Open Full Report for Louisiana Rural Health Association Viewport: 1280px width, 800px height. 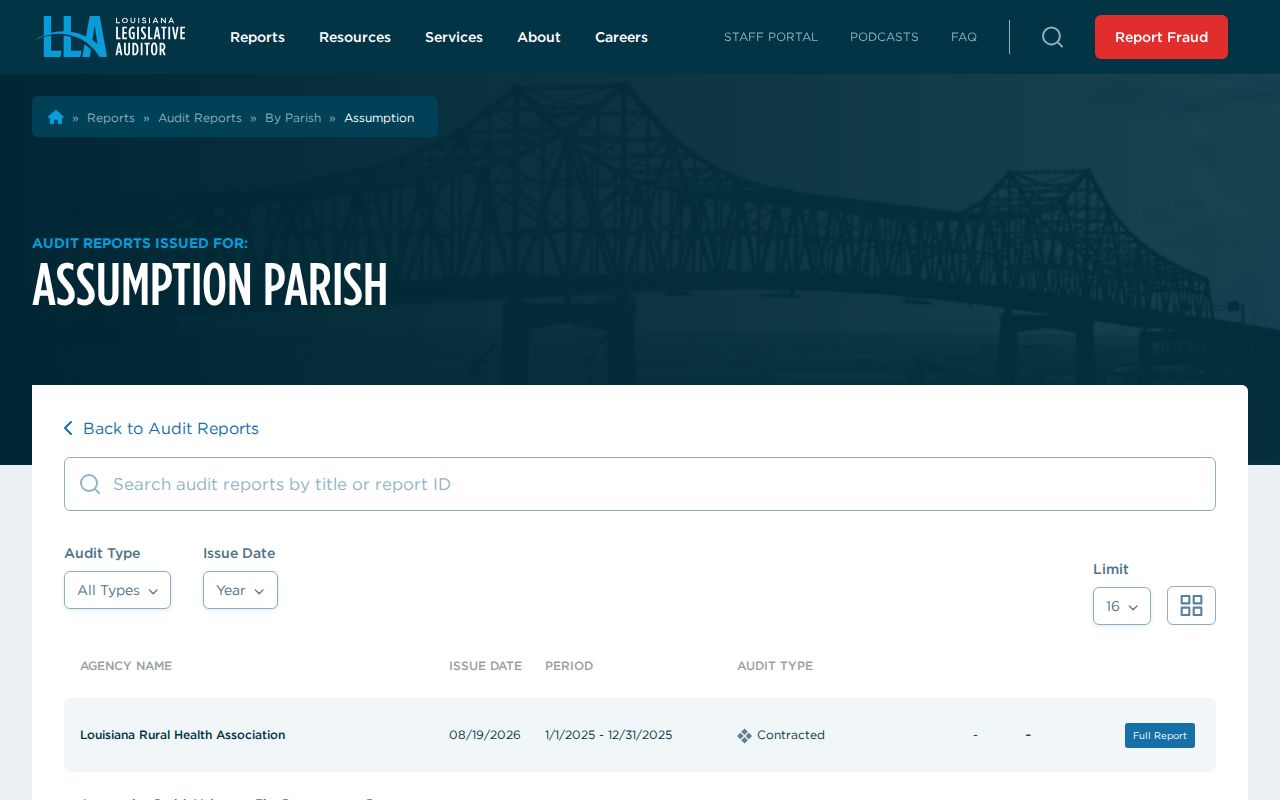click(x=1160, y=735)
